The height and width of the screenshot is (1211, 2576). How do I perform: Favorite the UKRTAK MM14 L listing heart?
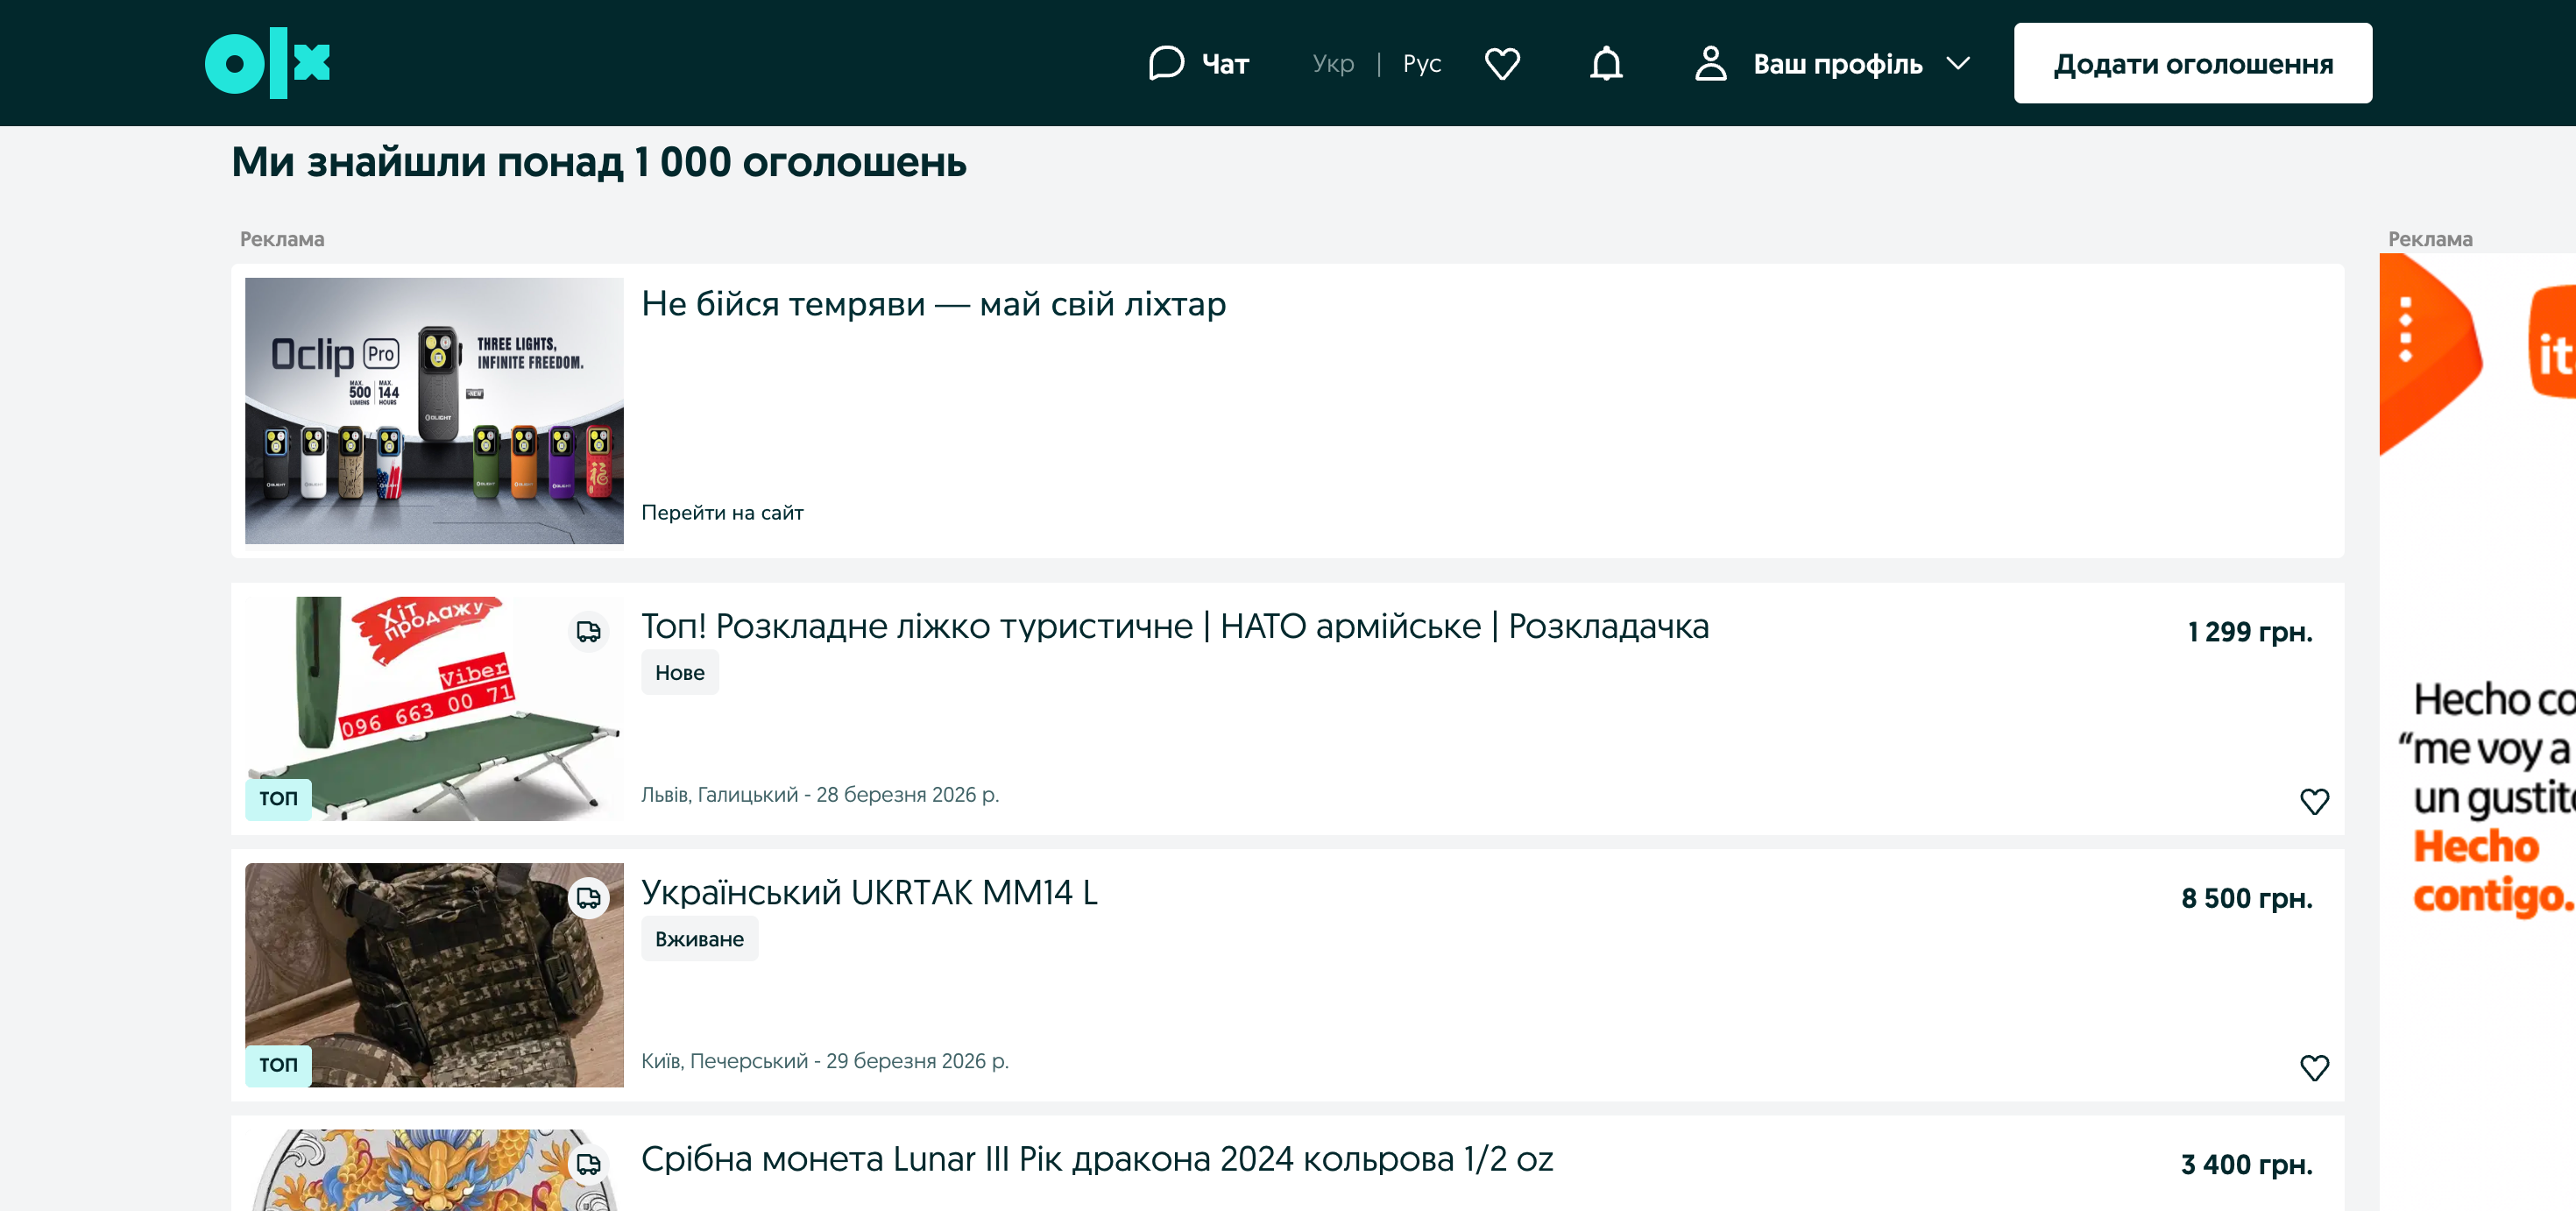click(x=2314, y=1067)
